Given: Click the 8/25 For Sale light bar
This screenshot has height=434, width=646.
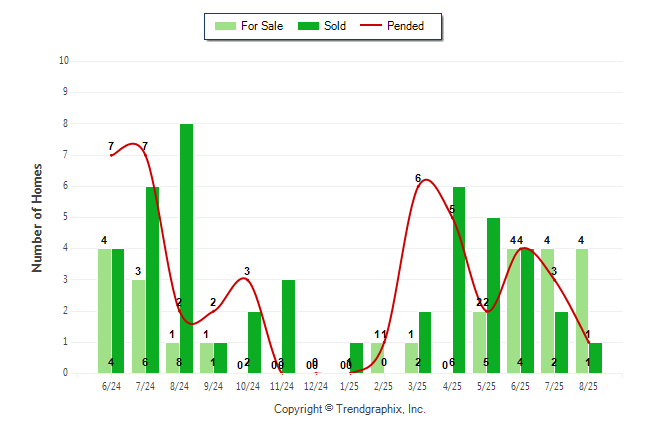Looking at the screenshot, I should click(x=582, y=311).
